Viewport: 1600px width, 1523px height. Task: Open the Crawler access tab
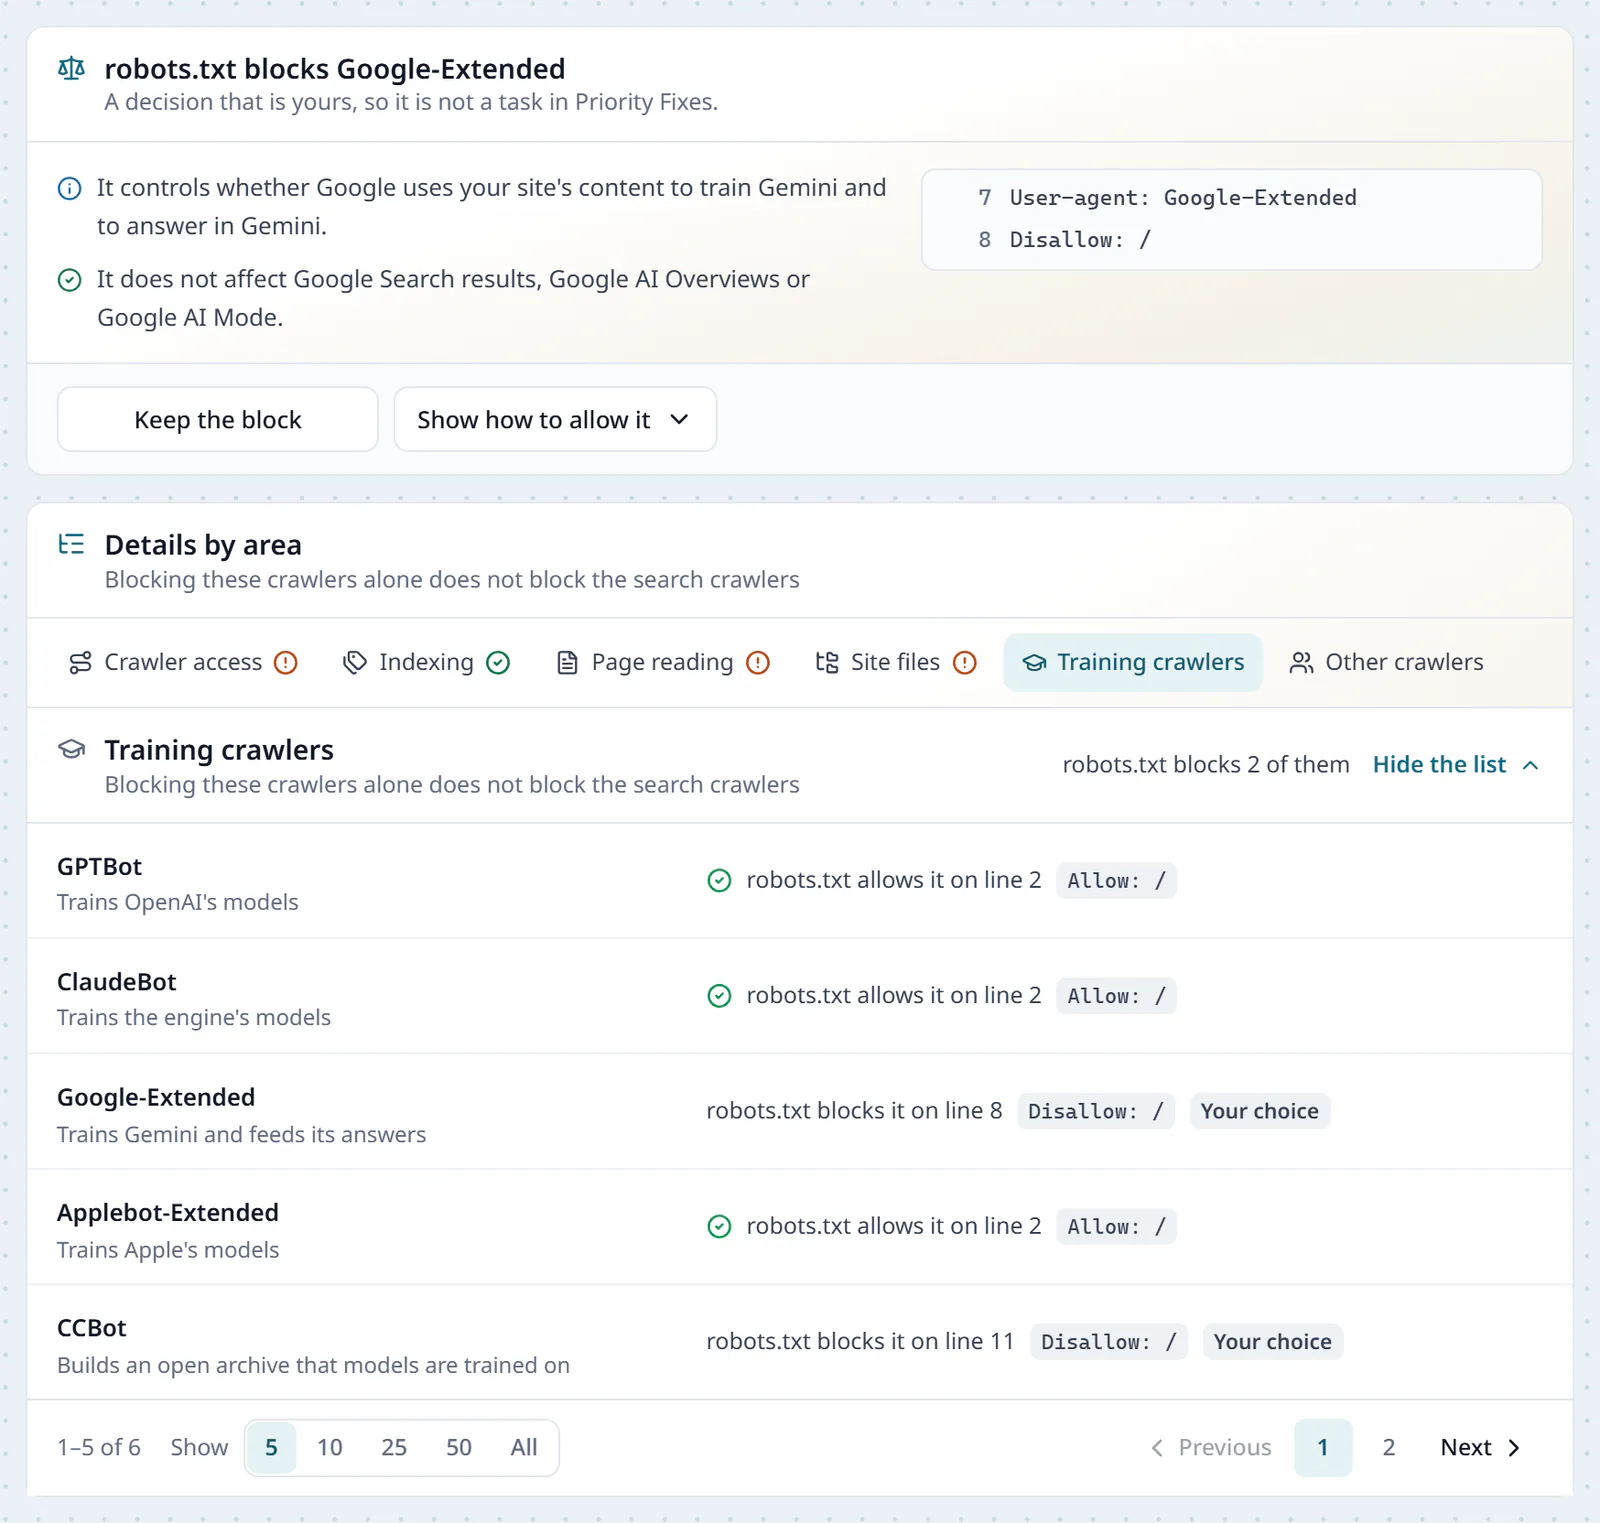(x=183, y=663)
